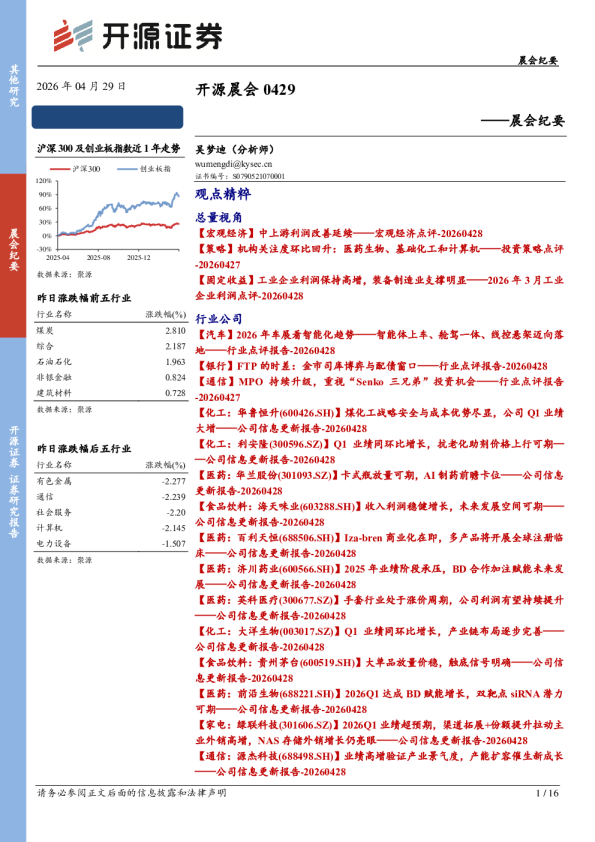Open the 贵州茅台(600519.SH) report link

point(380,670)
